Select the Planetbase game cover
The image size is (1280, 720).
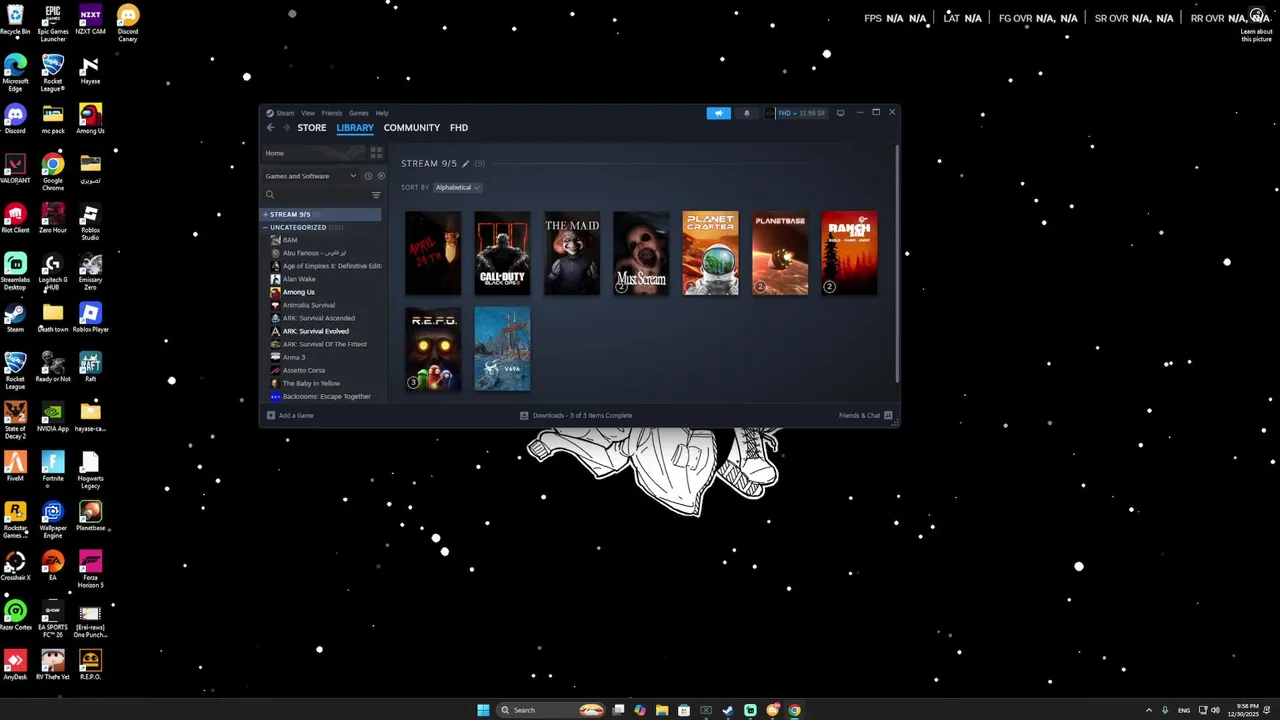tap(780, 253)
